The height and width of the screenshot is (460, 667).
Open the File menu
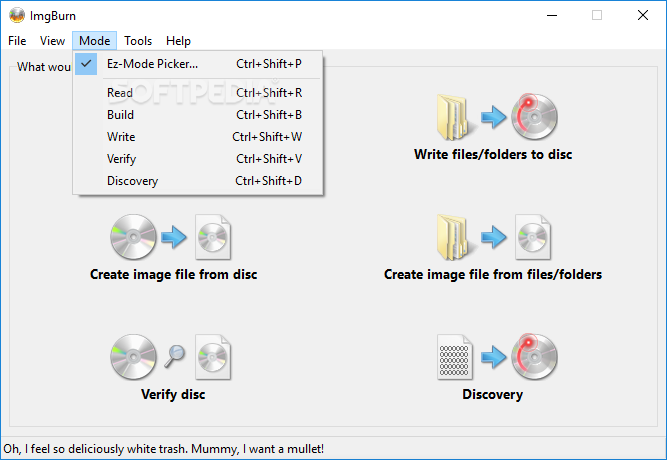[x=17, y=41]
